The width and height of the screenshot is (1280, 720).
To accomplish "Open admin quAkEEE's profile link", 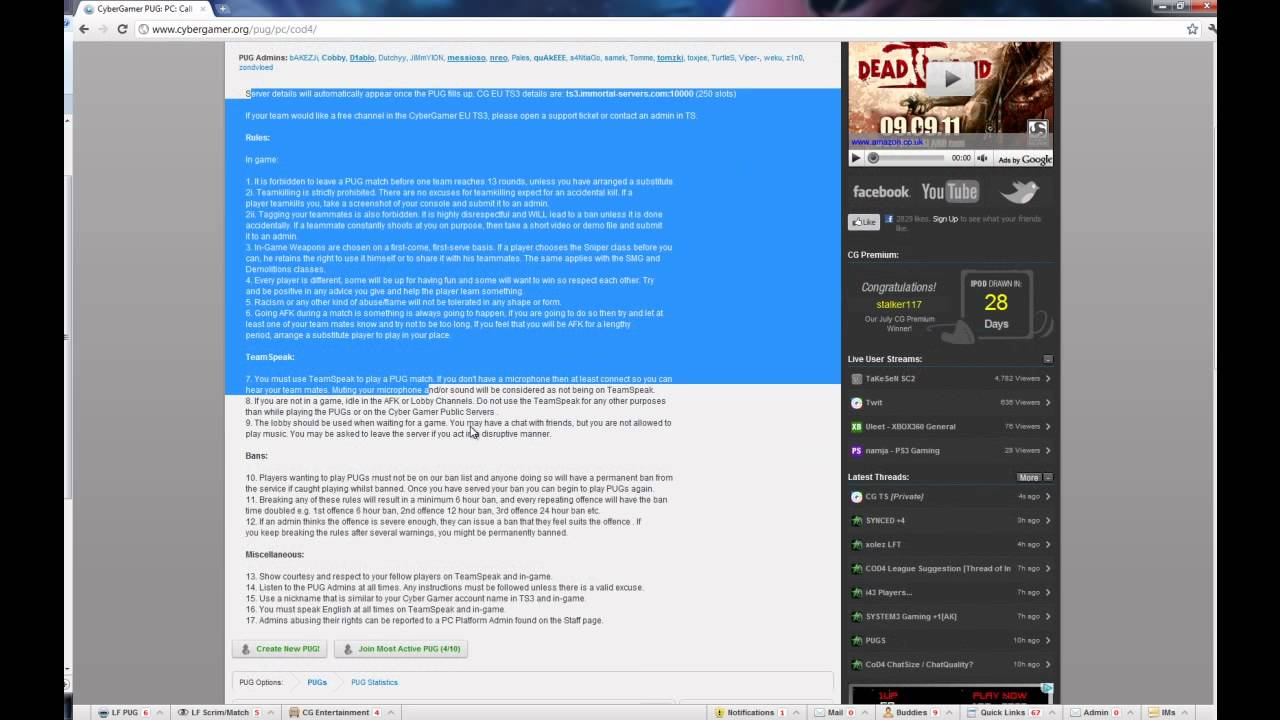I will (549, 58).
